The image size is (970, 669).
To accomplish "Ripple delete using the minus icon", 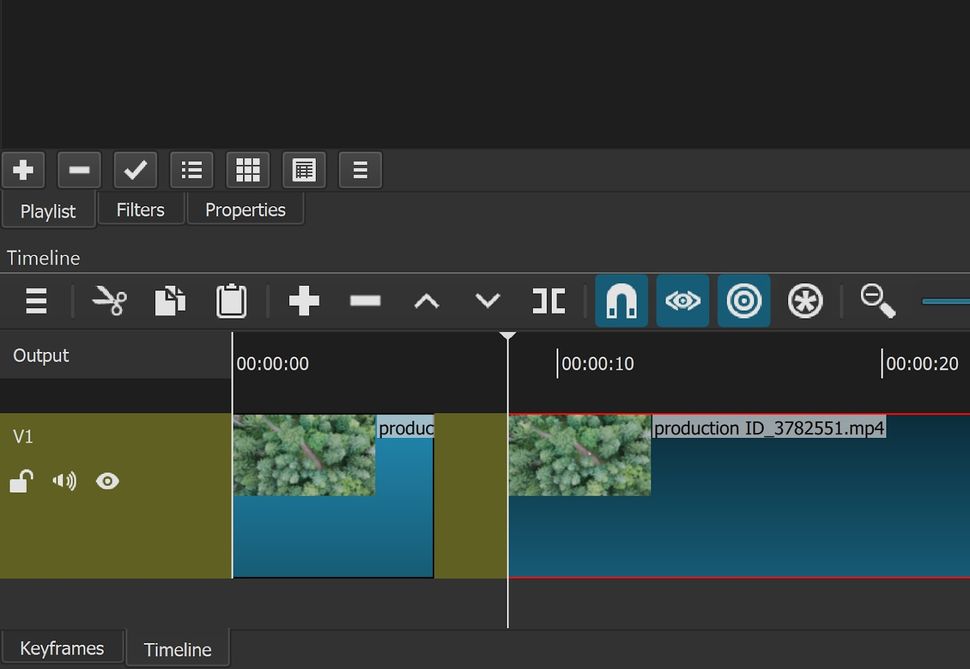I will pos(364,300).
